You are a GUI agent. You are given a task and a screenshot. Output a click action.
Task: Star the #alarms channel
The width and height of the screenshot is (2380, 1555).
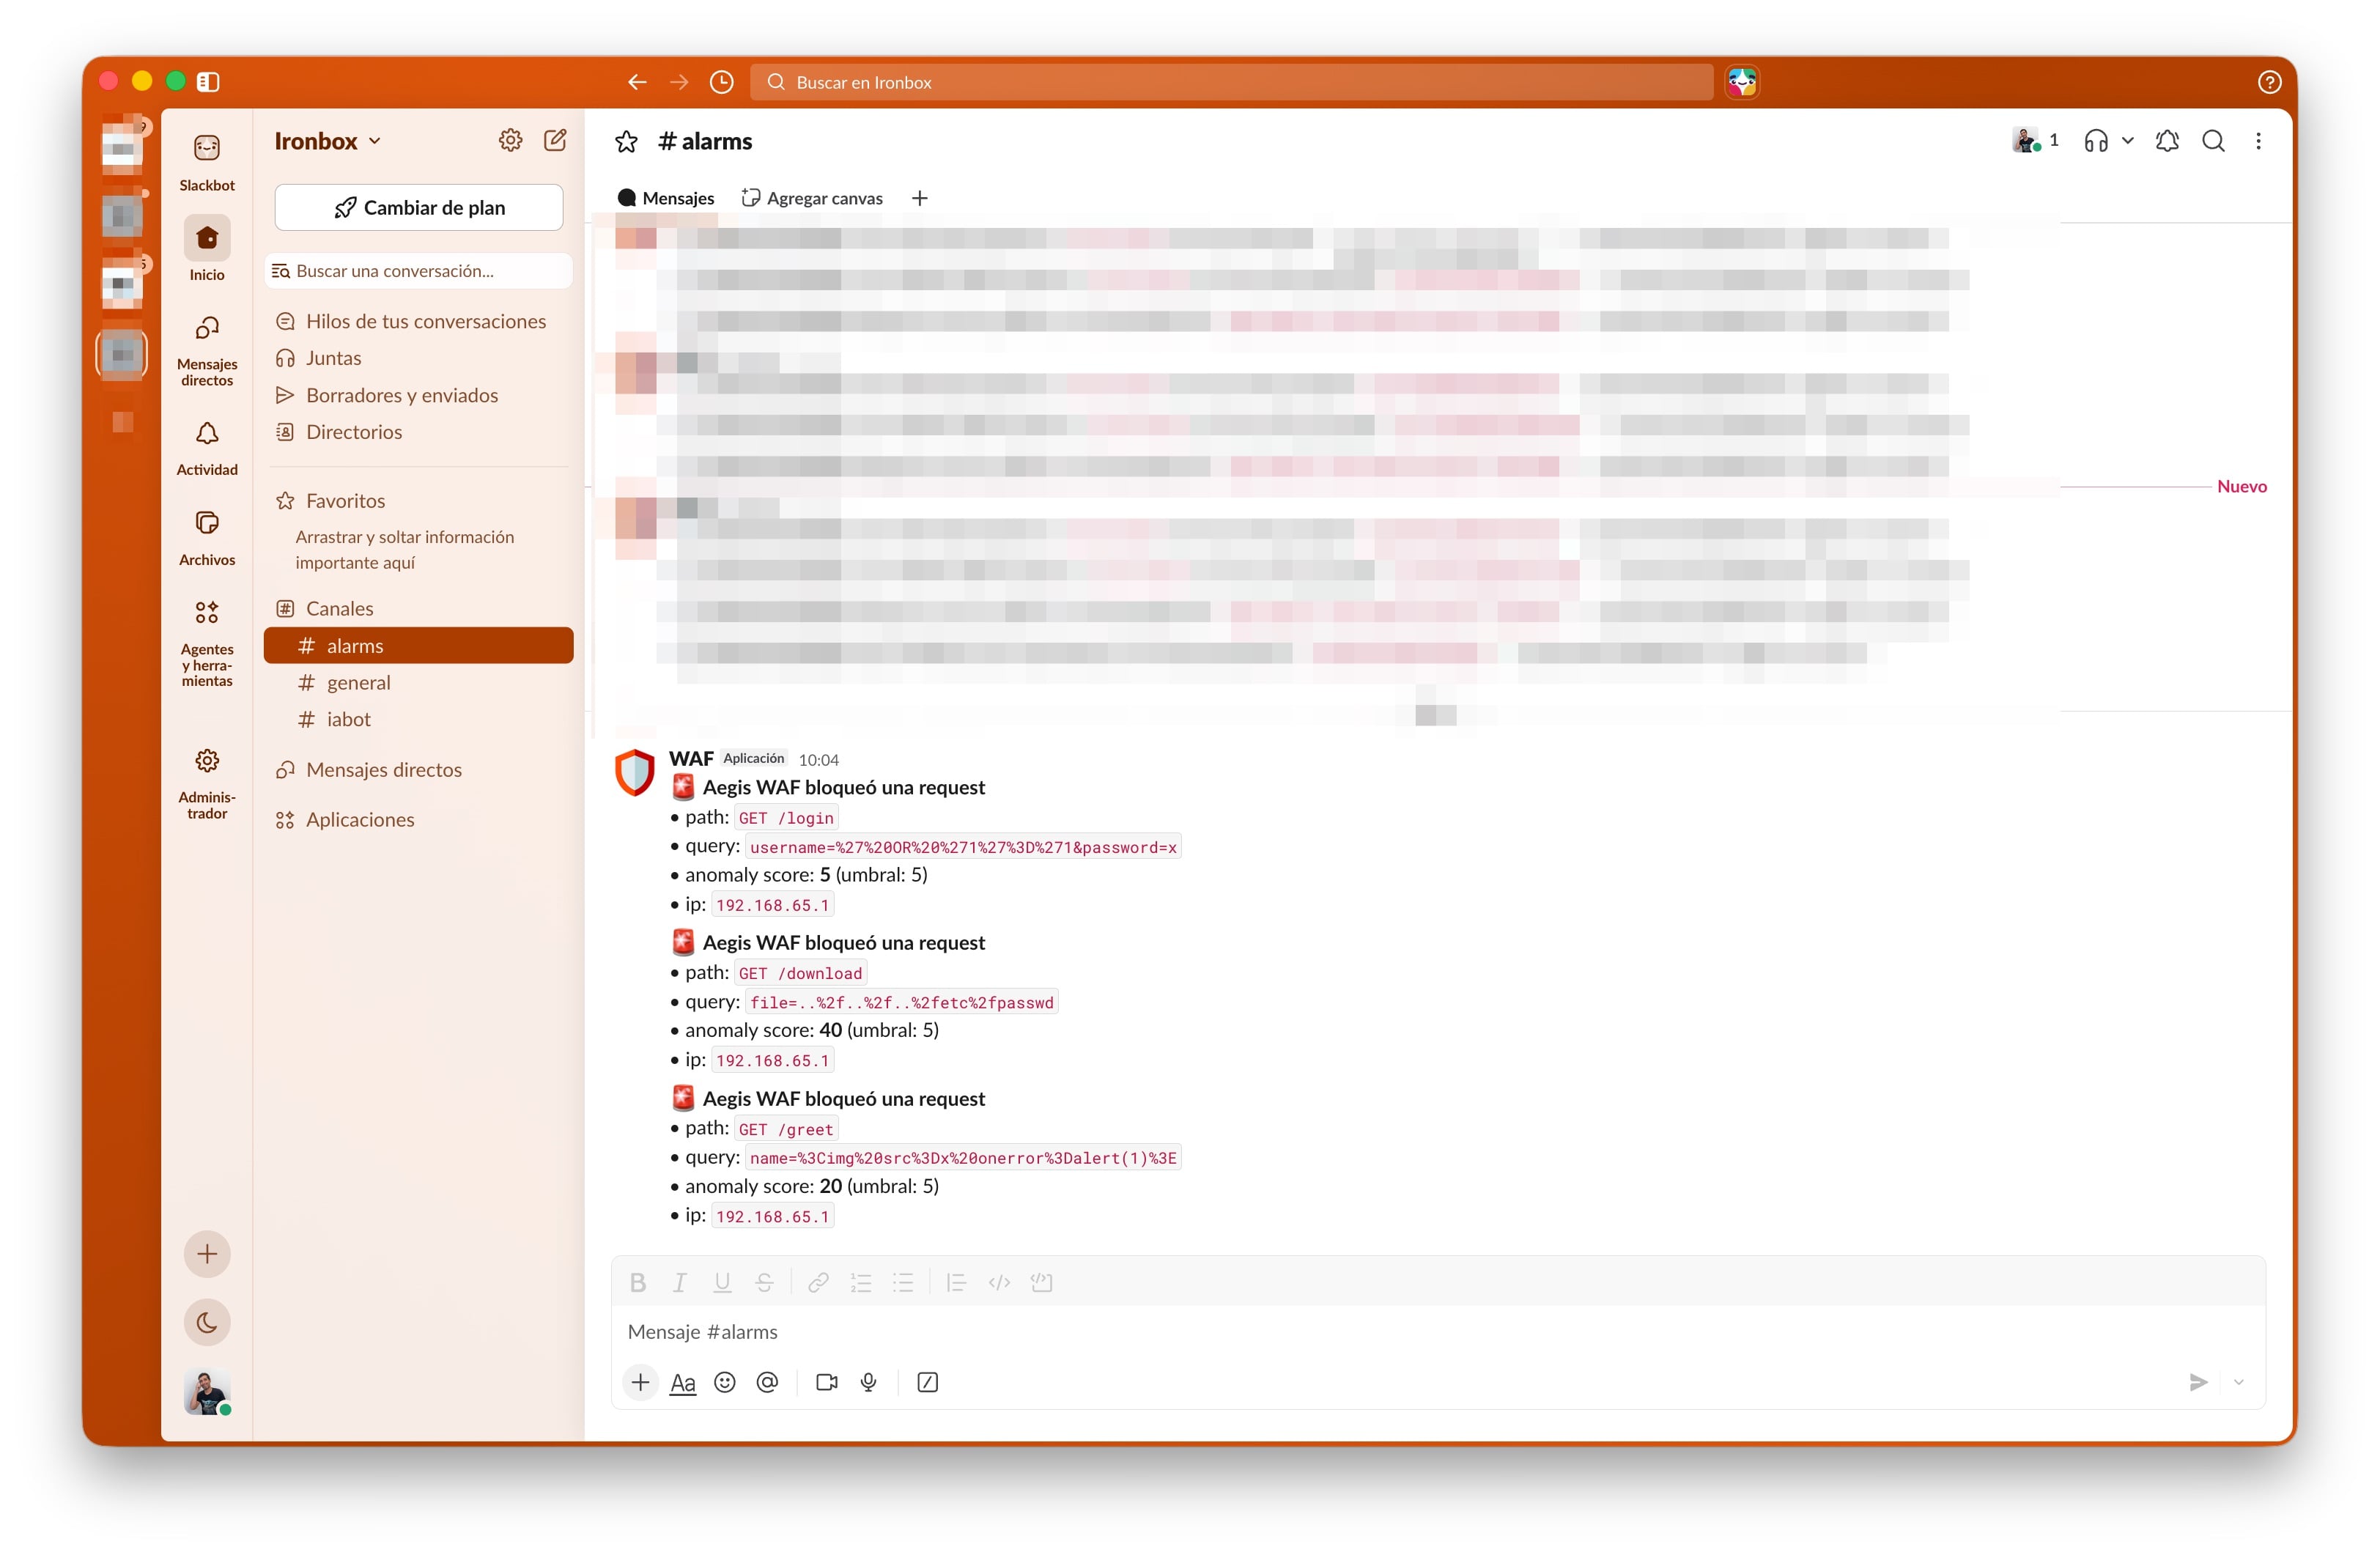(x=626, y=142)
